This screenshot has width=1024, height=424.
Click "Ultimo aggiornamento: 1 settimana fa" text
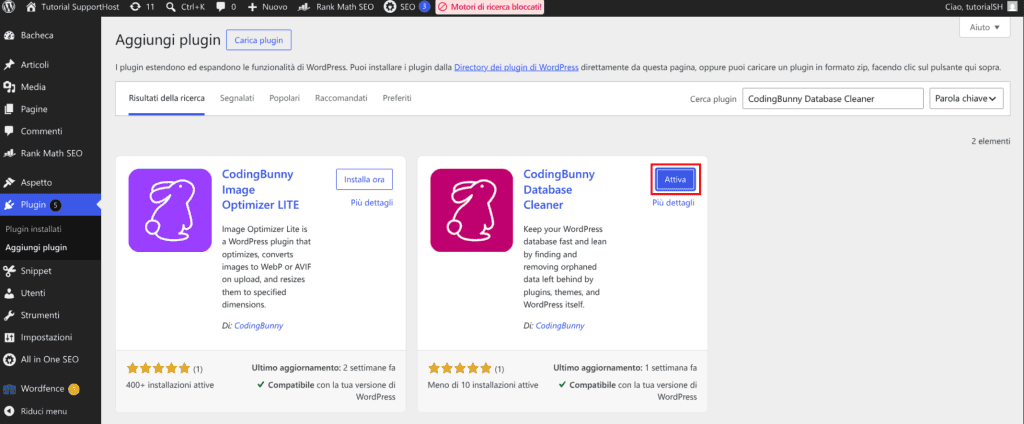(625, 368)
